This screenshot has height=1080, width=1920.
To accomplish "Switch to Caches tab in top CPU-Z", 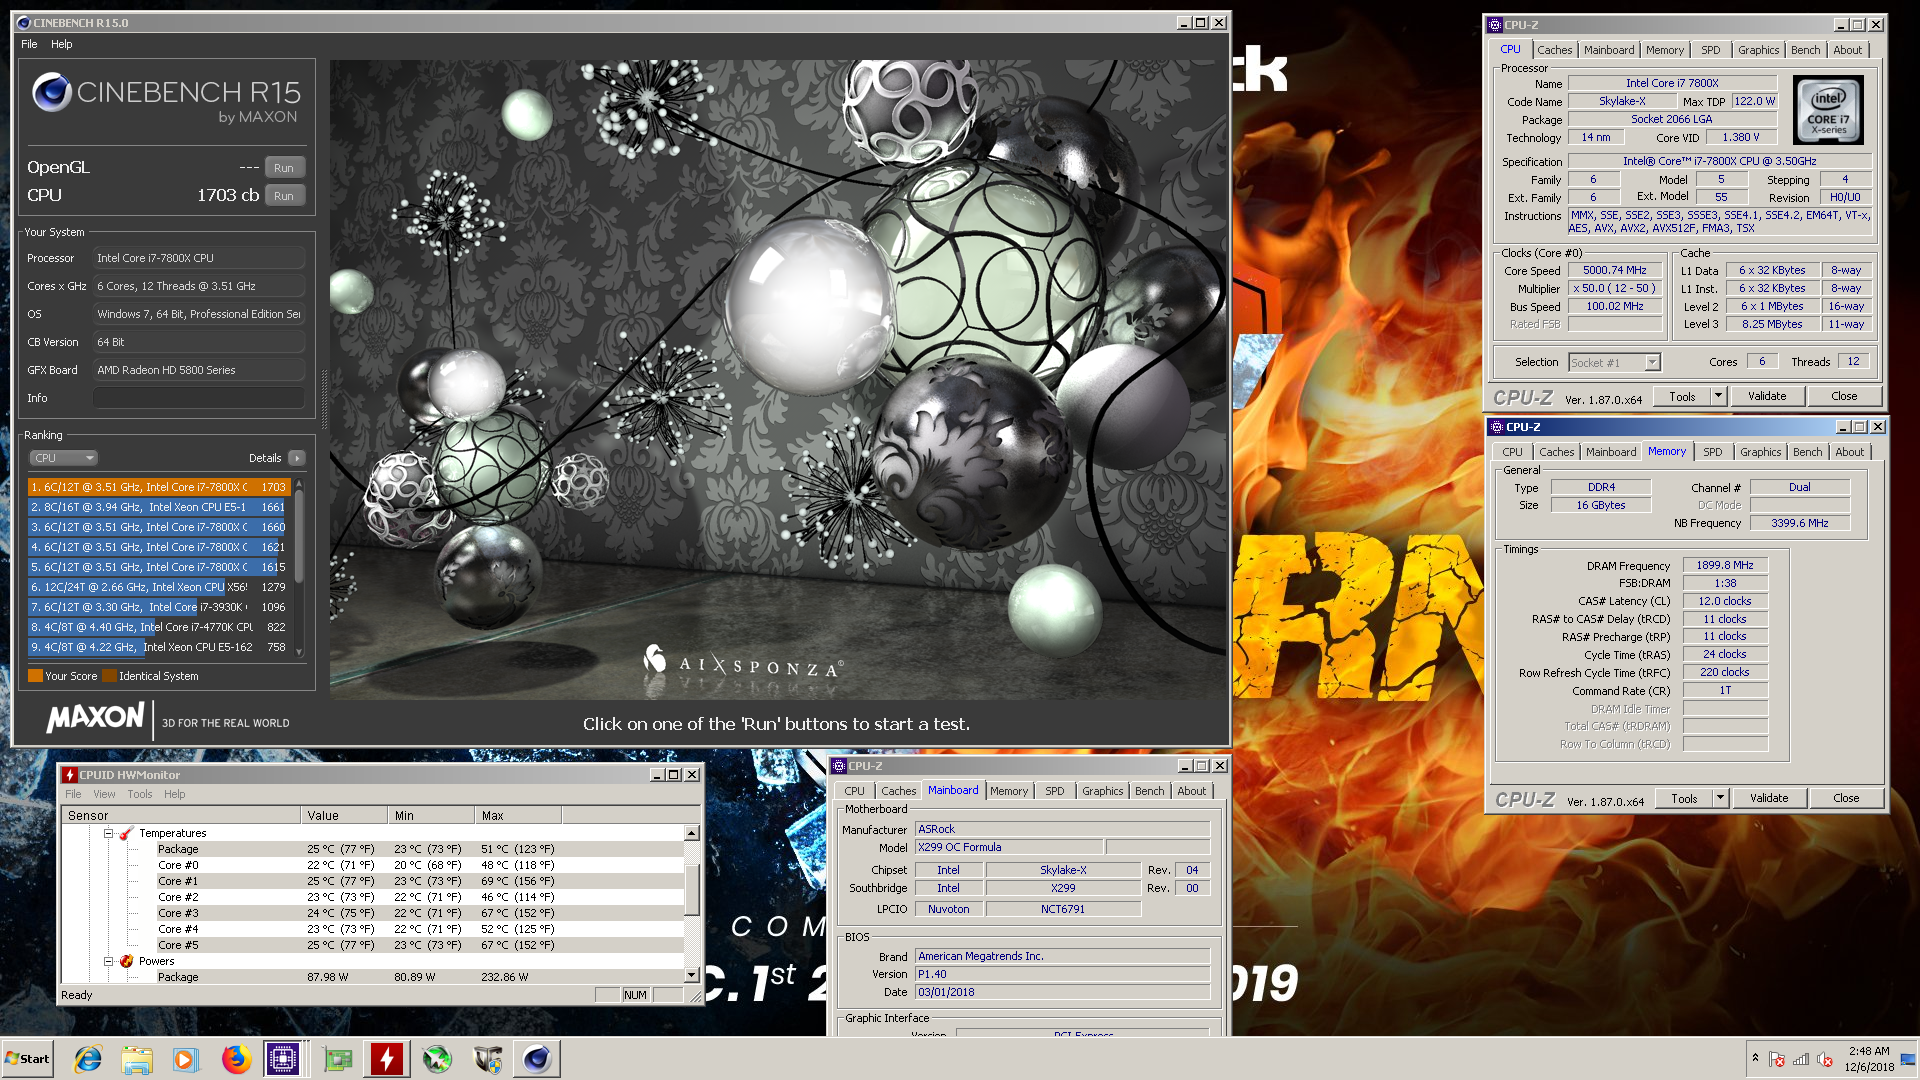I will 1554,50.
